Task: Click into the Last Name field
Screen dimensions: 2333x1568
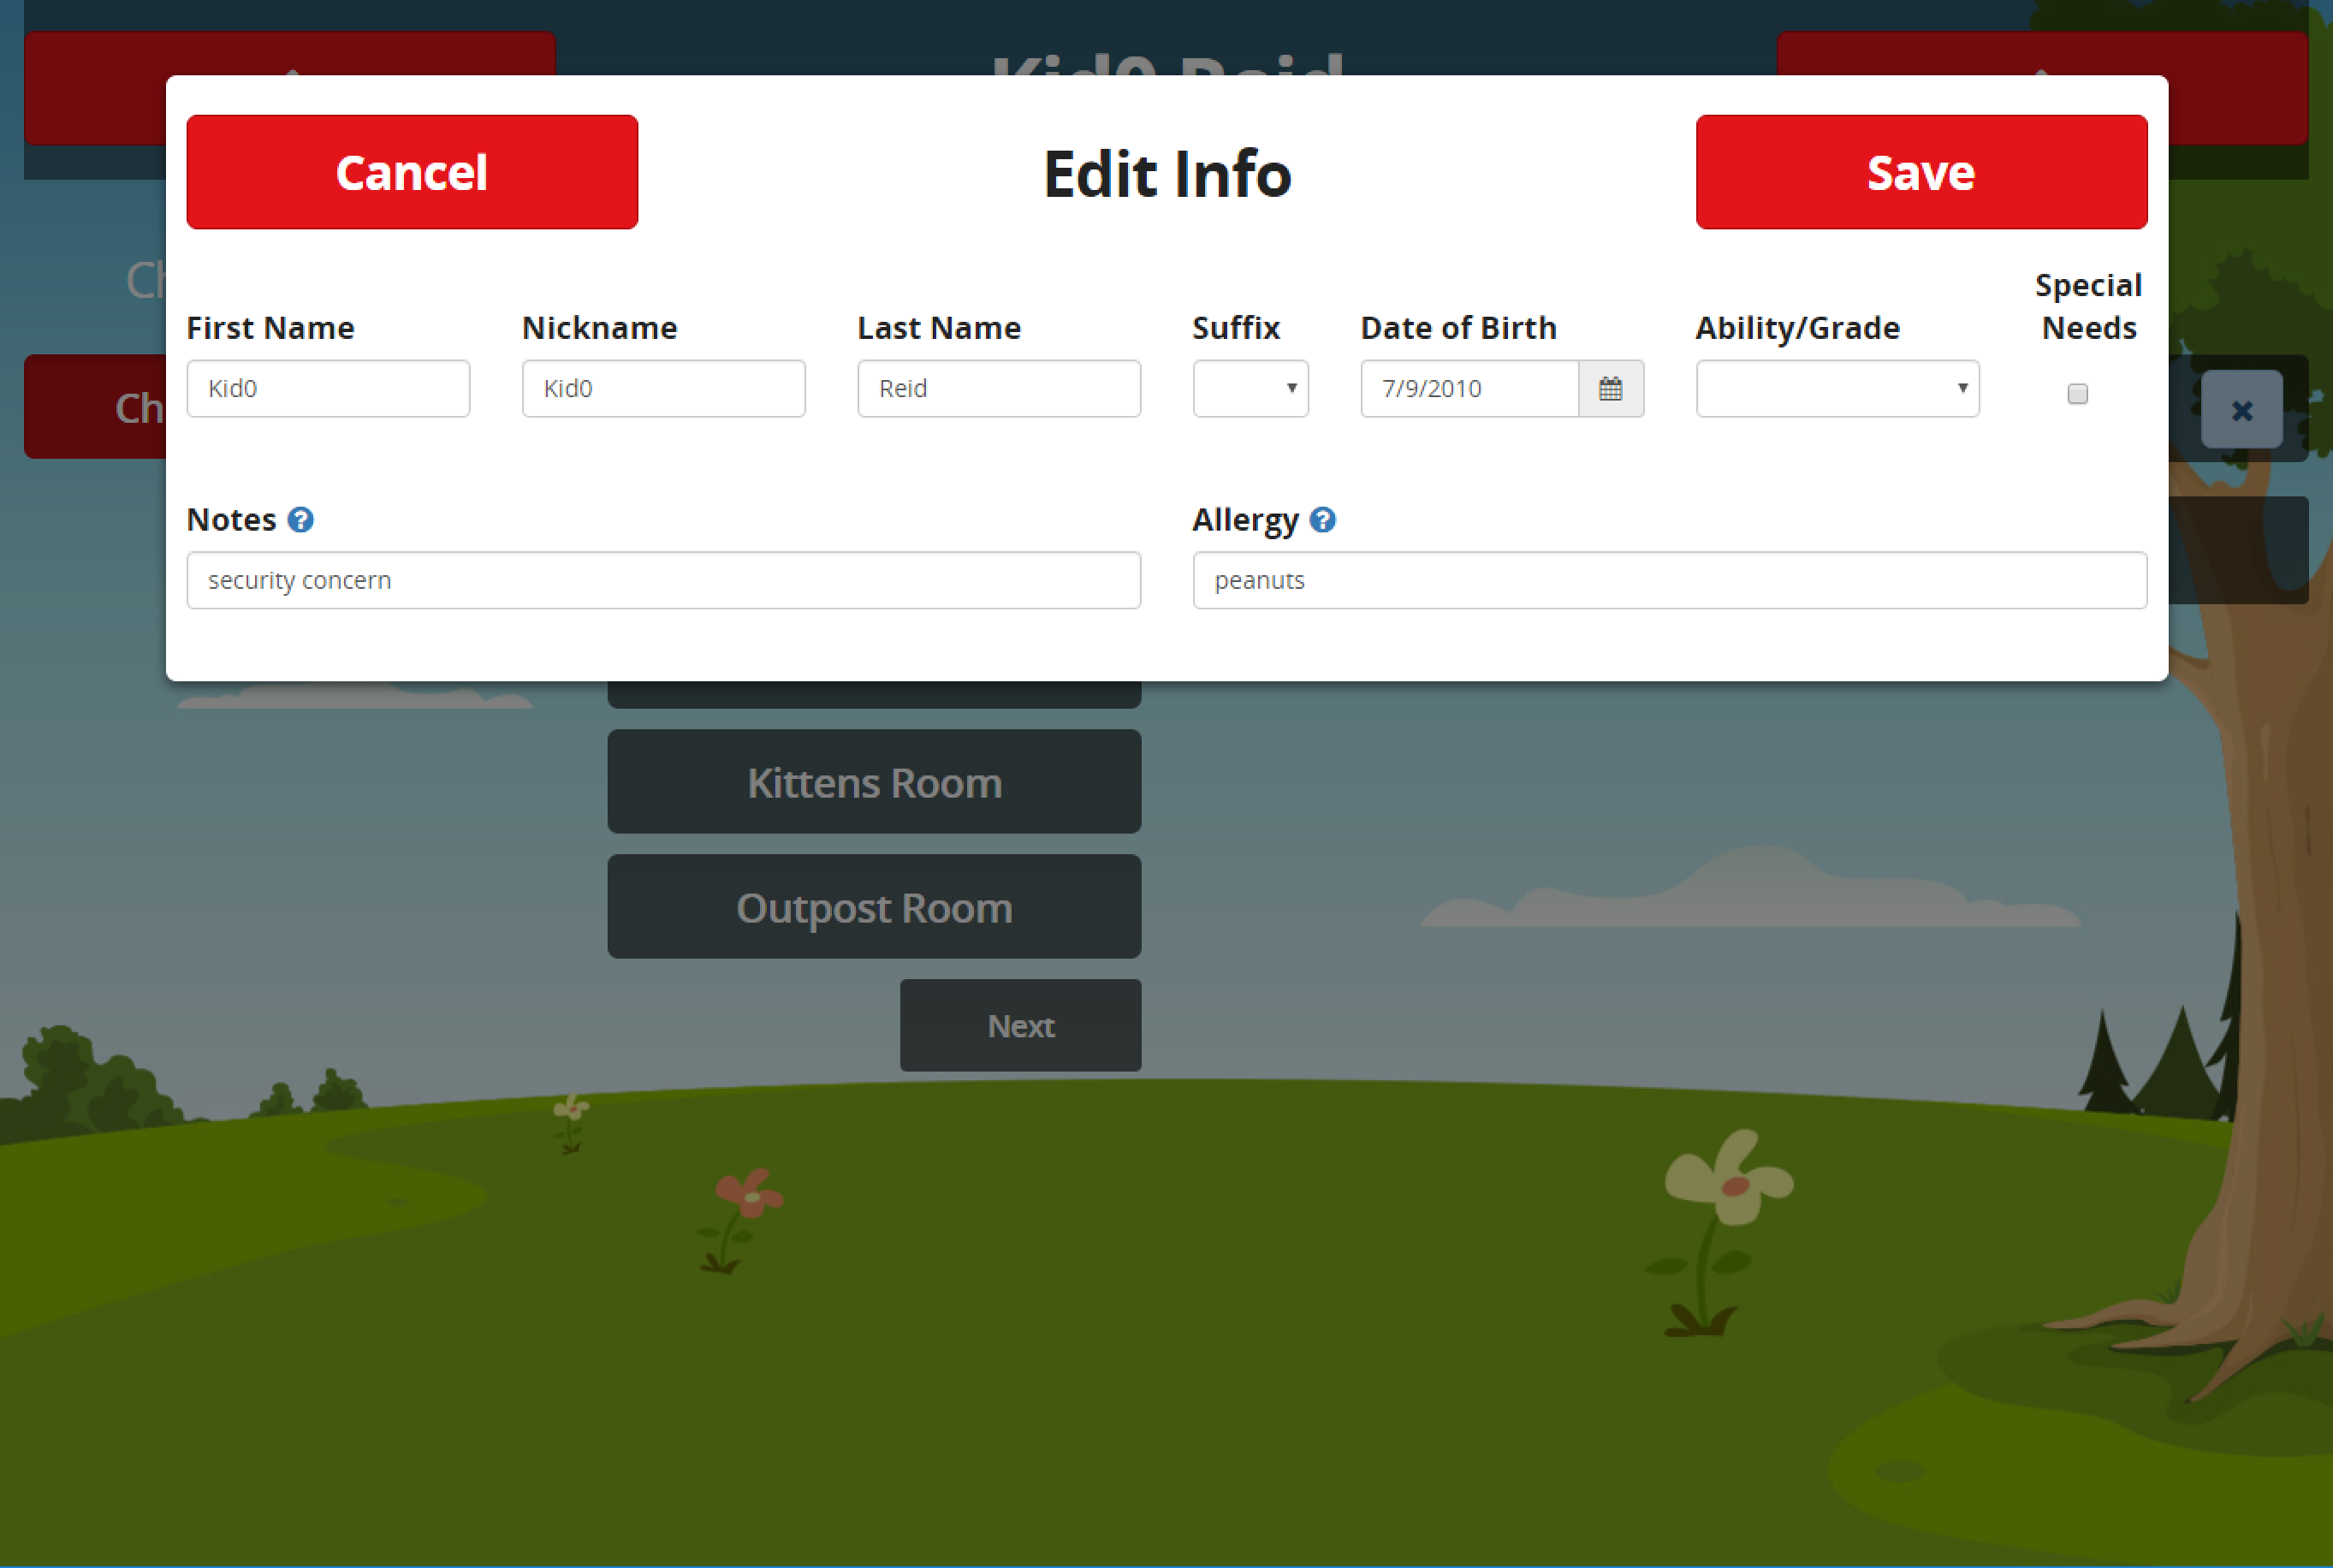Action: click(998, 389)
